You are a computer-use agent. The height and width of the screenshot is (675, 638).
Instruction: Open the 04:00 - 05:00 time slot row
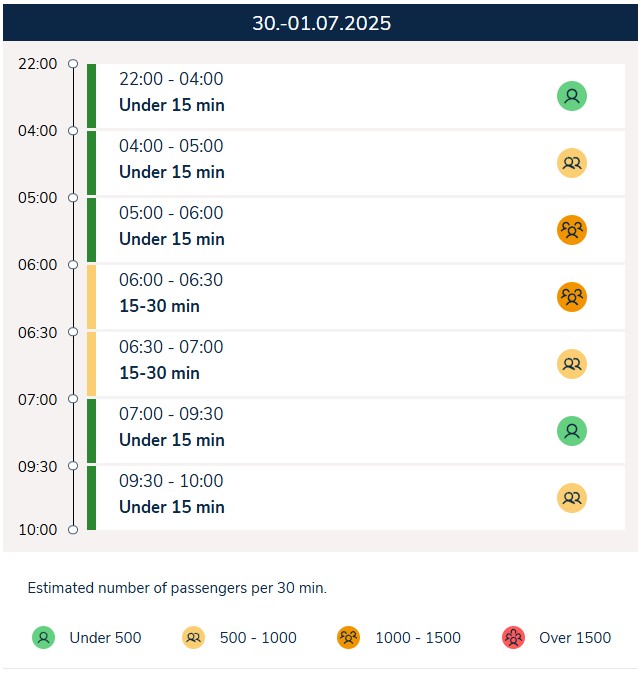[x=356, y=163]
